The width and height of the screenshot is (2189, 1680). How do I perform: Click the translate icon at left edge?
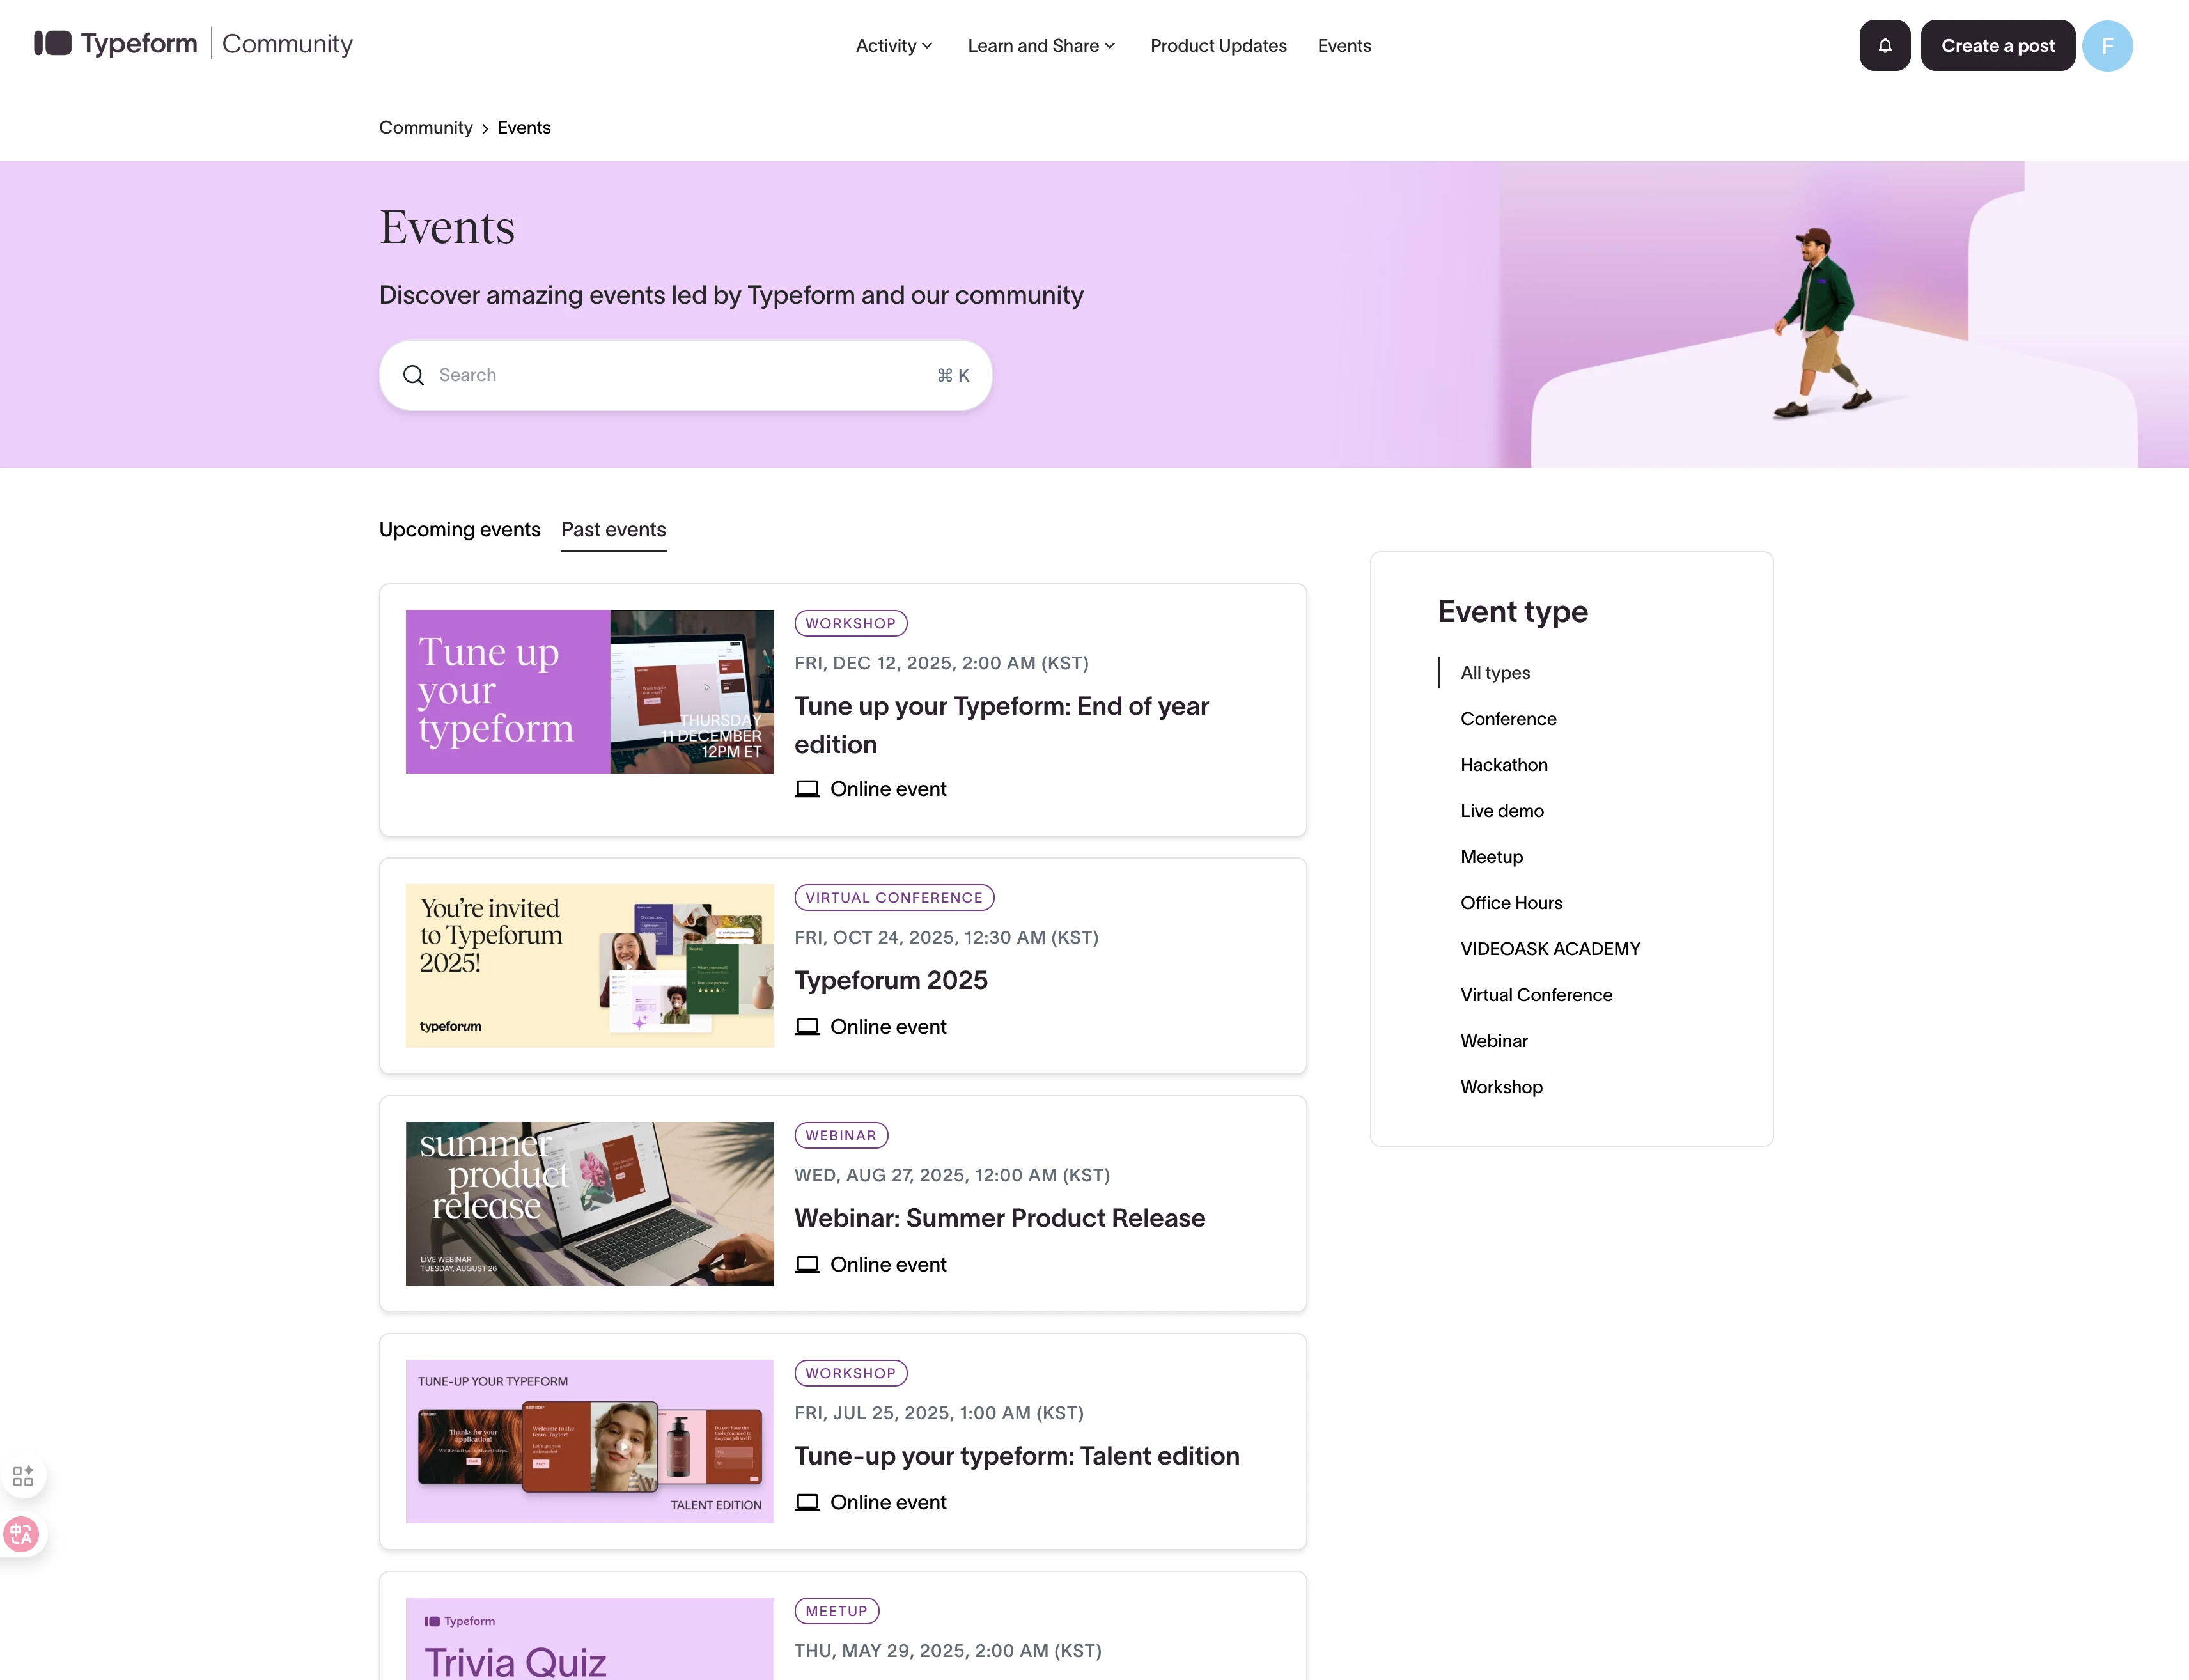(21, 1534)
